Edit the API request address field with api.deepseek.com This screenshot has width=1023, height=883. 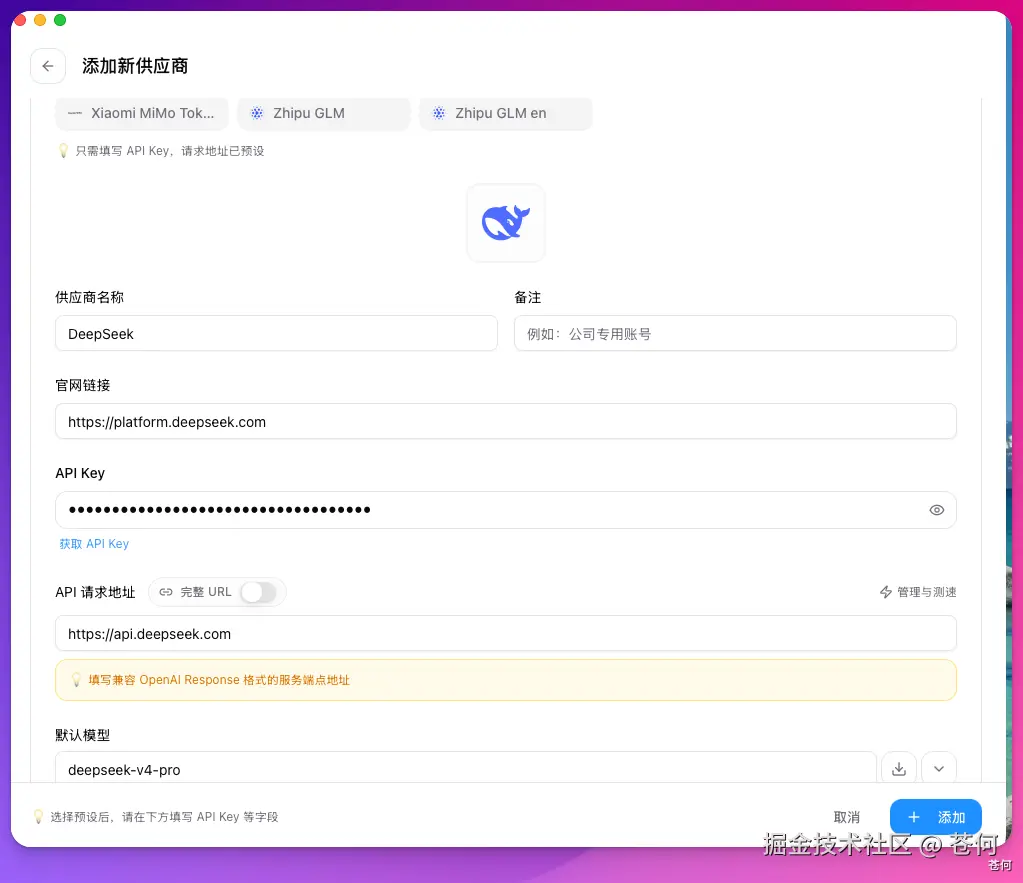tap(506, 634)
